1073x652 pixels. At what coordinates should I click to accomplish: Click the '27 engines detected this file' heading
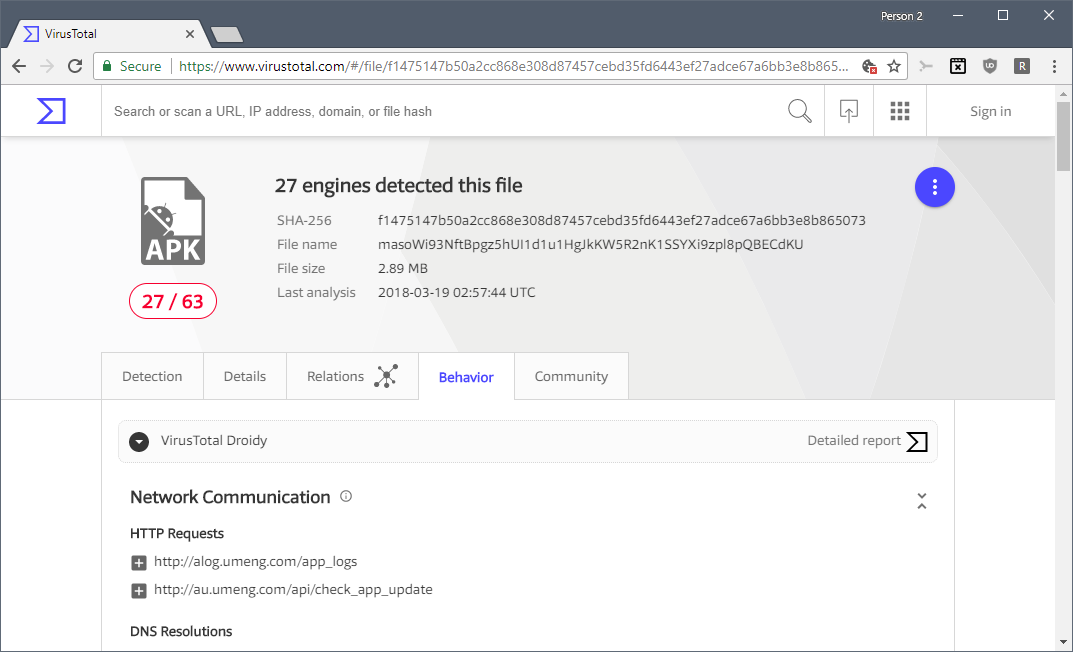[398, 185]
